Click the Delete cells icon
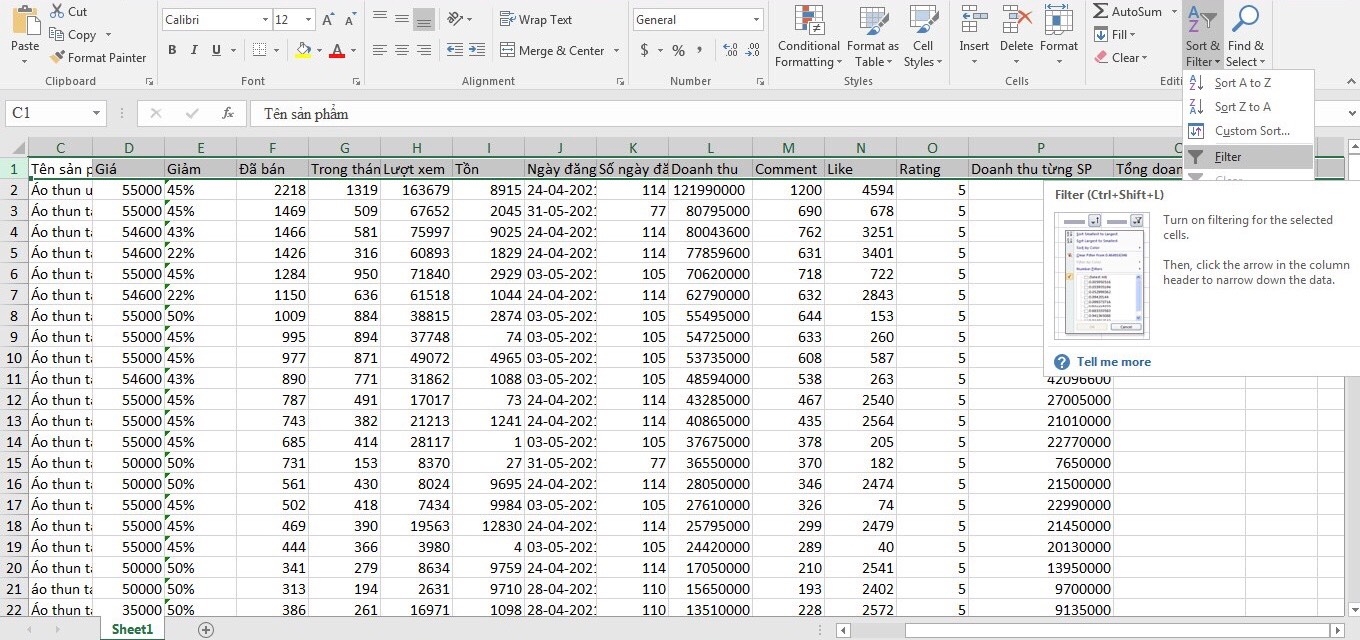Screen dimensions: 1360x640 tap(1016, 20)
